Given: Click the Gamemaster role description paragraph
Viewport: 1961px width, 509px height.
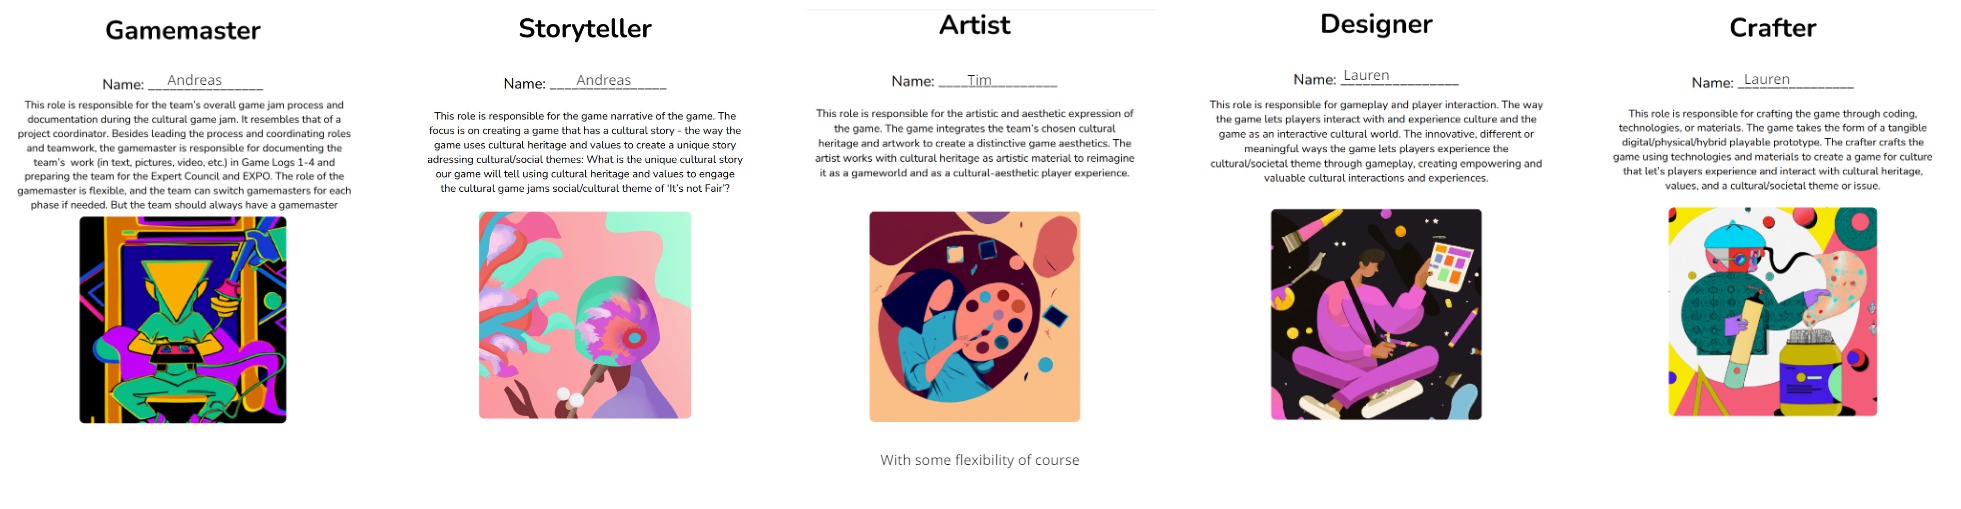Looking at the screenshot, I should coord(184,155).
